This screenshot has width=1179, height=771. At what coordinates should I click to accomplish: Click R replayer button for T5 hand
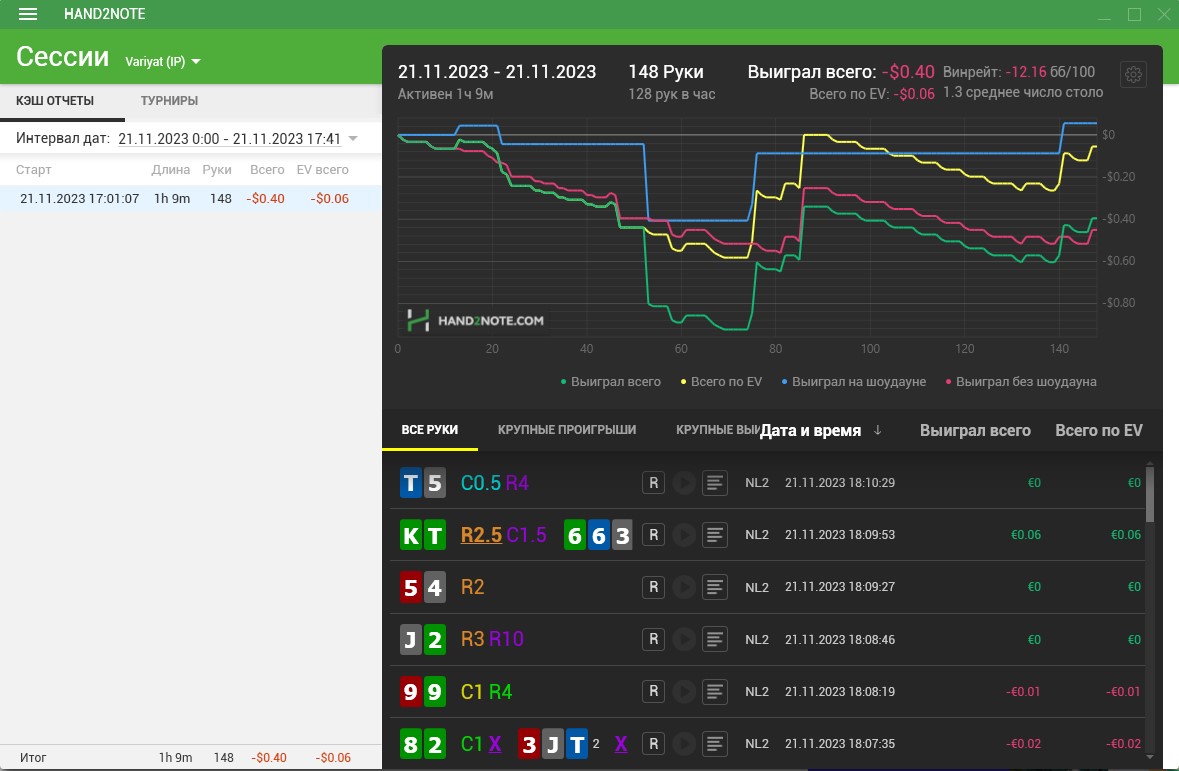tap(653, 483)
